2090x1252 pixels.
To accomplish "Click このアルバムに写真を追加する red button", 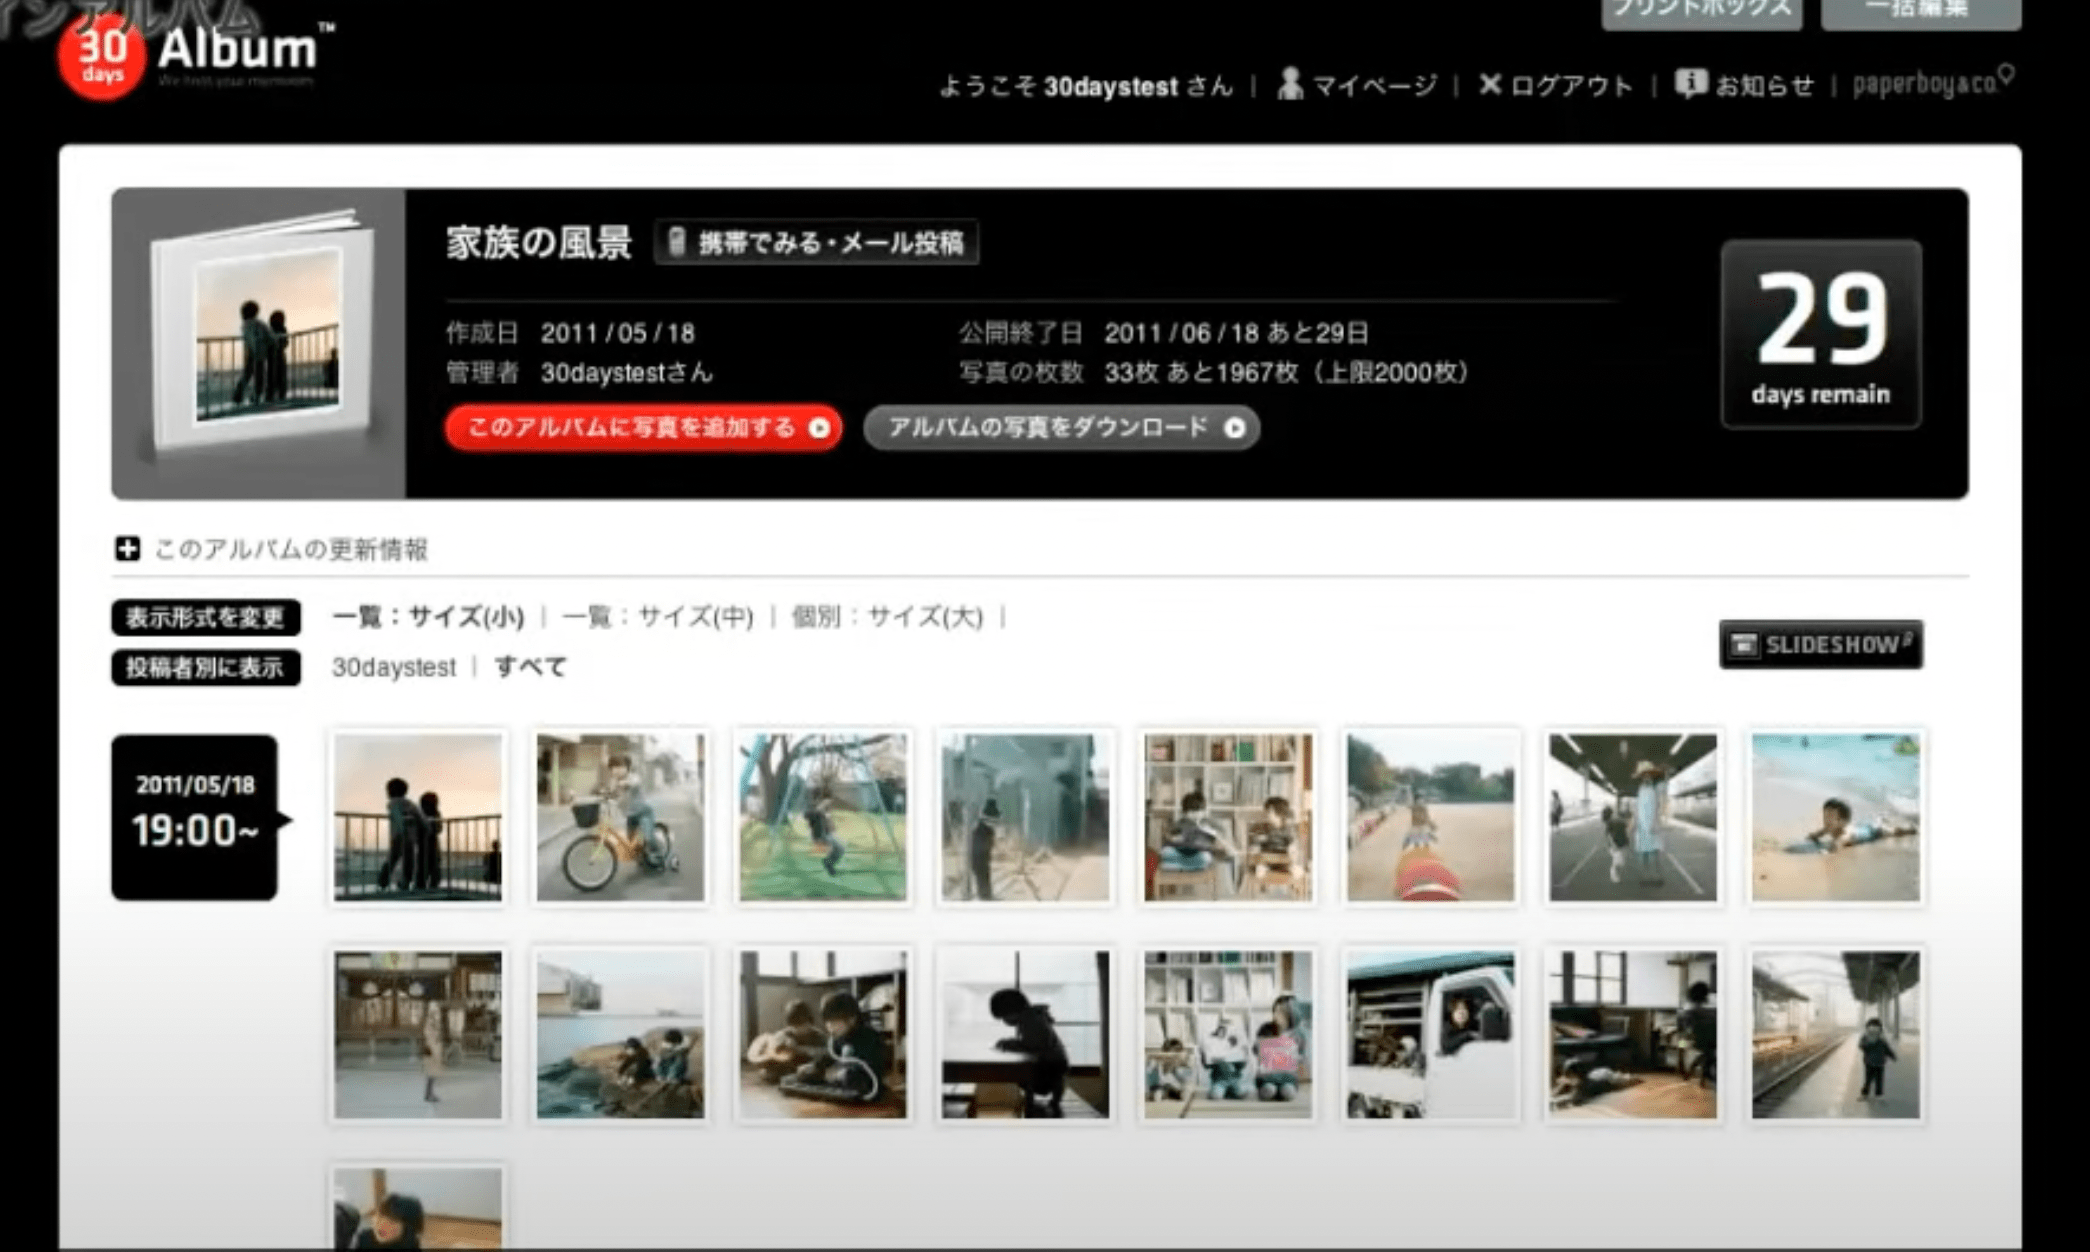I will (643, 428).
